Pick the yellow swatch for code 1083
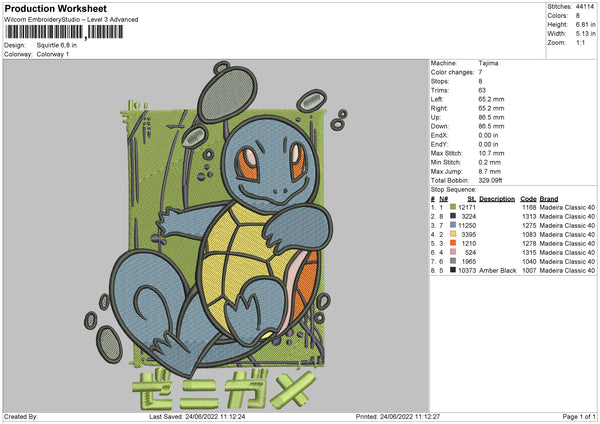Image resolution: width=600 pixels, height=424 pixels. tap(453, 234)
